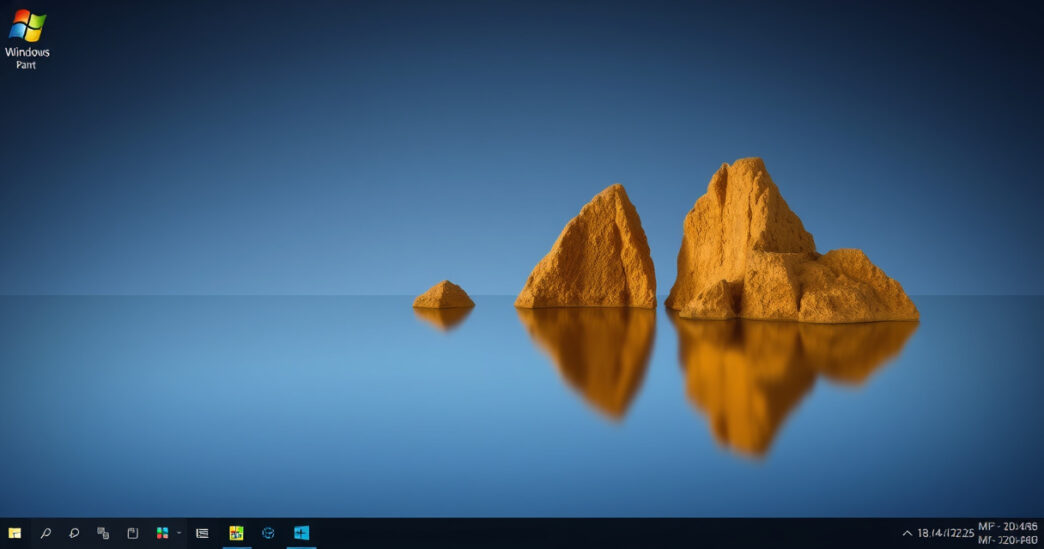Click an empty area of the taskbar
This screenshot has width=1044, height=549.
pyautogui.click(x=600, y=533)
